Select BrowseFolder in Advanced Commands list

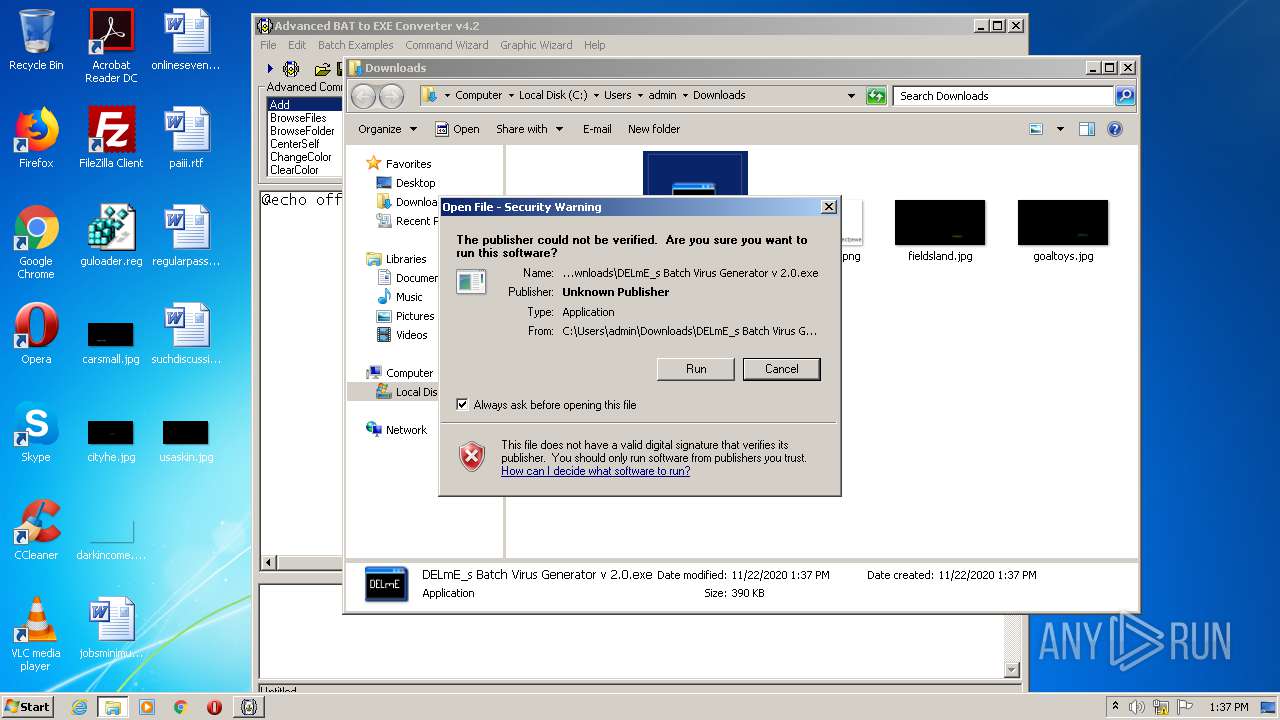302,131
